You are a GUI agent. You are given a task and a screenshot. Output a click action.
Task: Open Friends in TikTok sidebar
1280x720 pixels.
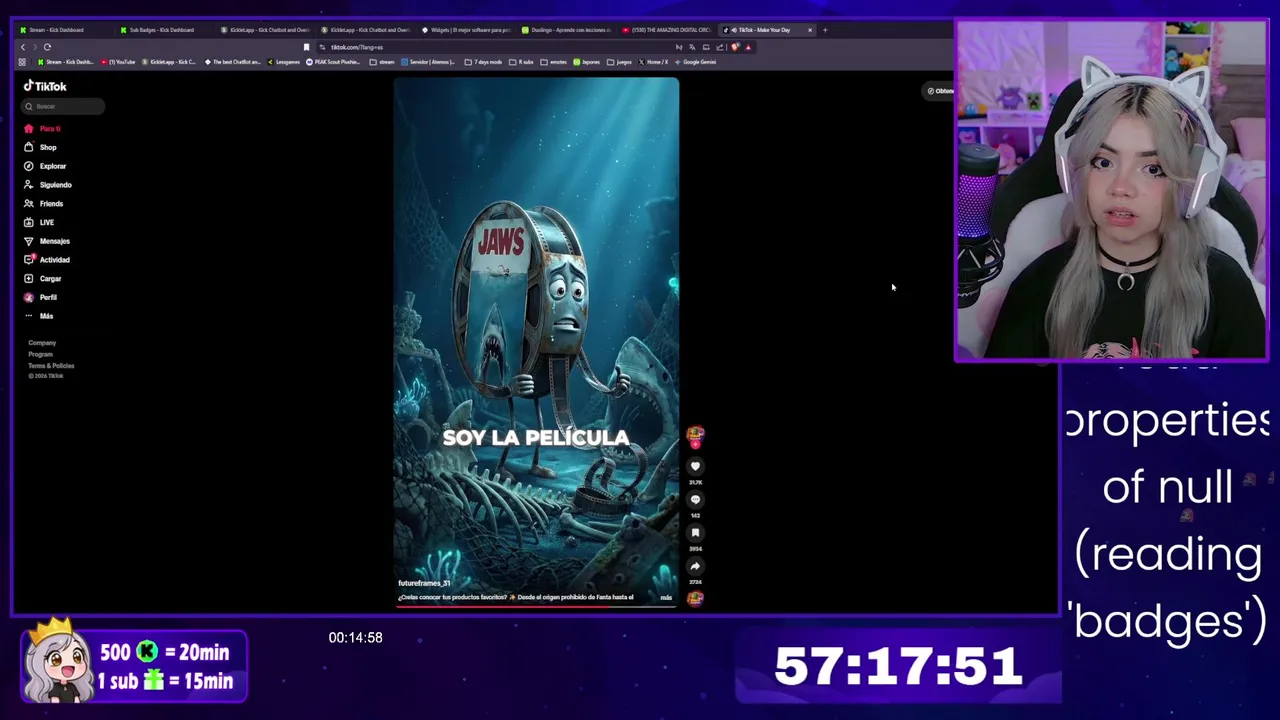click(x=44, y=203)
